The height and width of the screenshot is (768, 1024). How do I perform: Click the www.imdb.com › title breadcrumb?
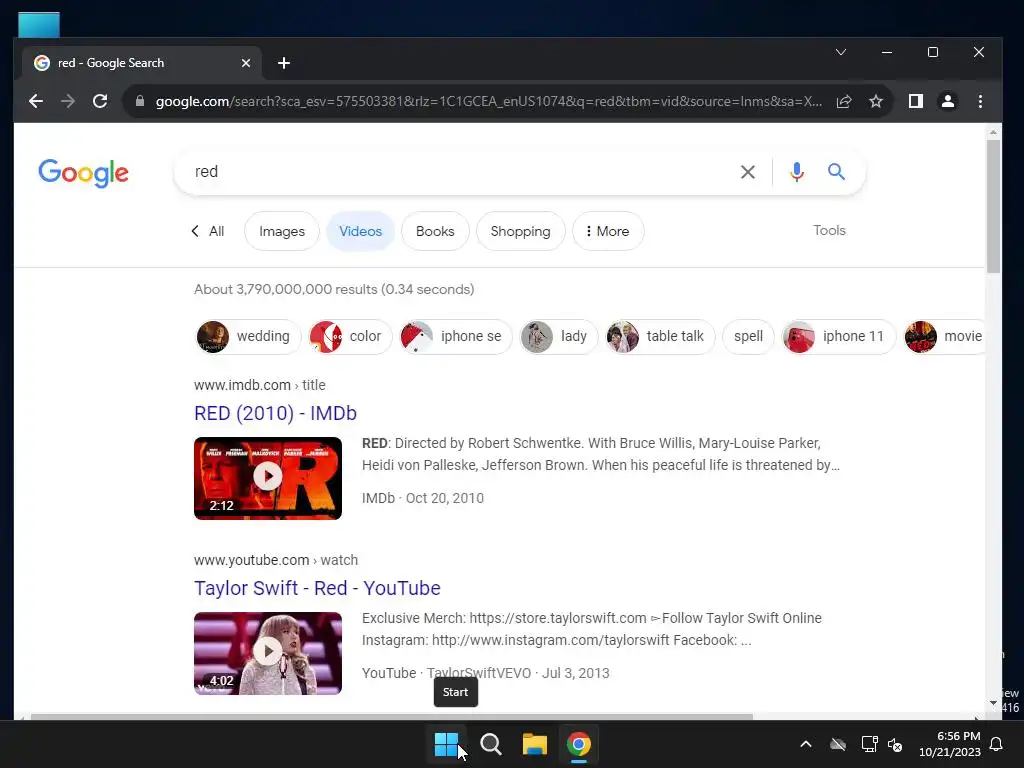click(x=259, y=385)
